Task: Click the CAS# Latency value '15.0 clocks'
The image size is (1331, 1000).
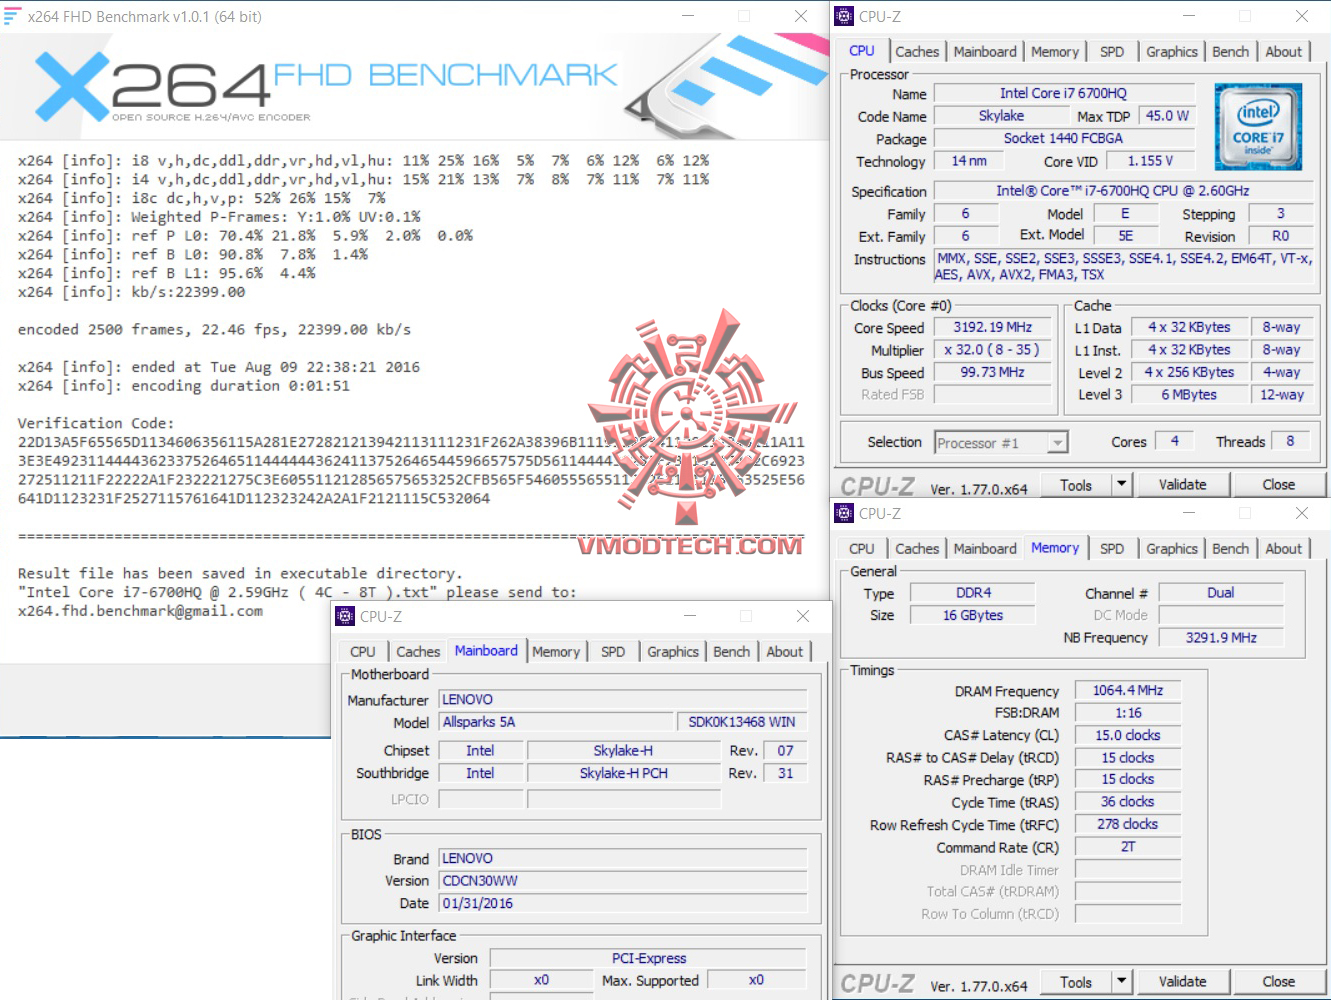Action: click(1128, 735)
